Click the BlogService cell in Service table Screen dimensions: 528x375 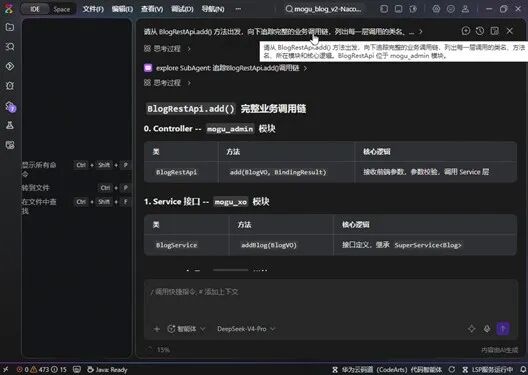[x=176, y=245]
